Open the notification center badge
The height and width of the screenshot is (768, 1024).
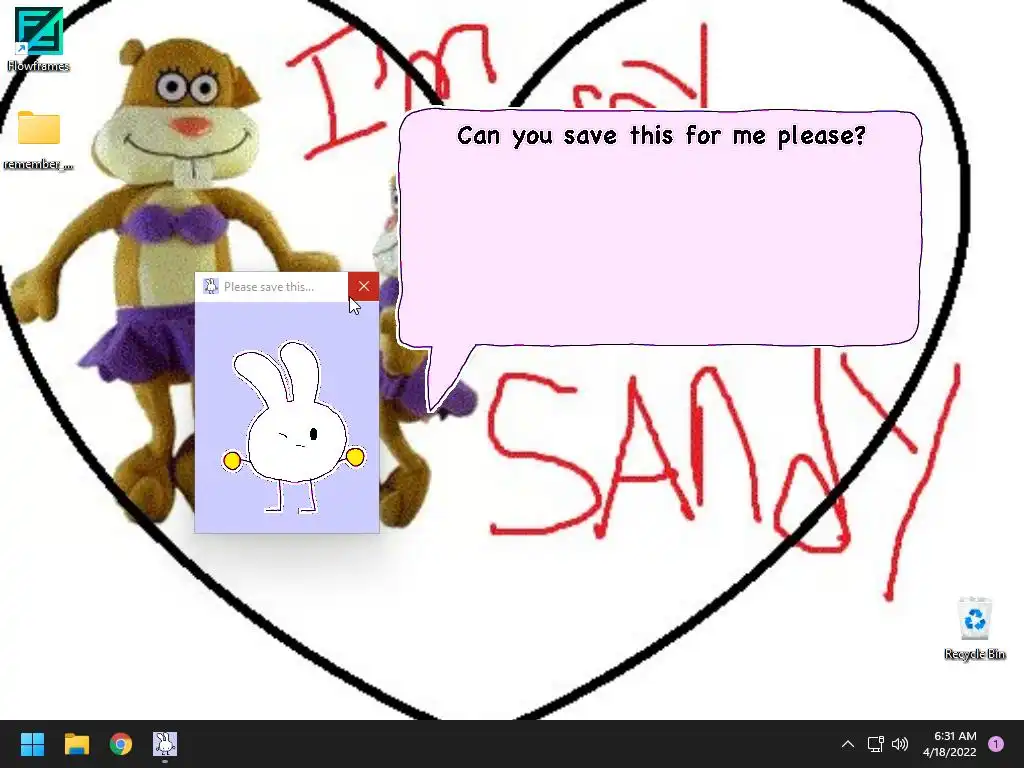996,744
